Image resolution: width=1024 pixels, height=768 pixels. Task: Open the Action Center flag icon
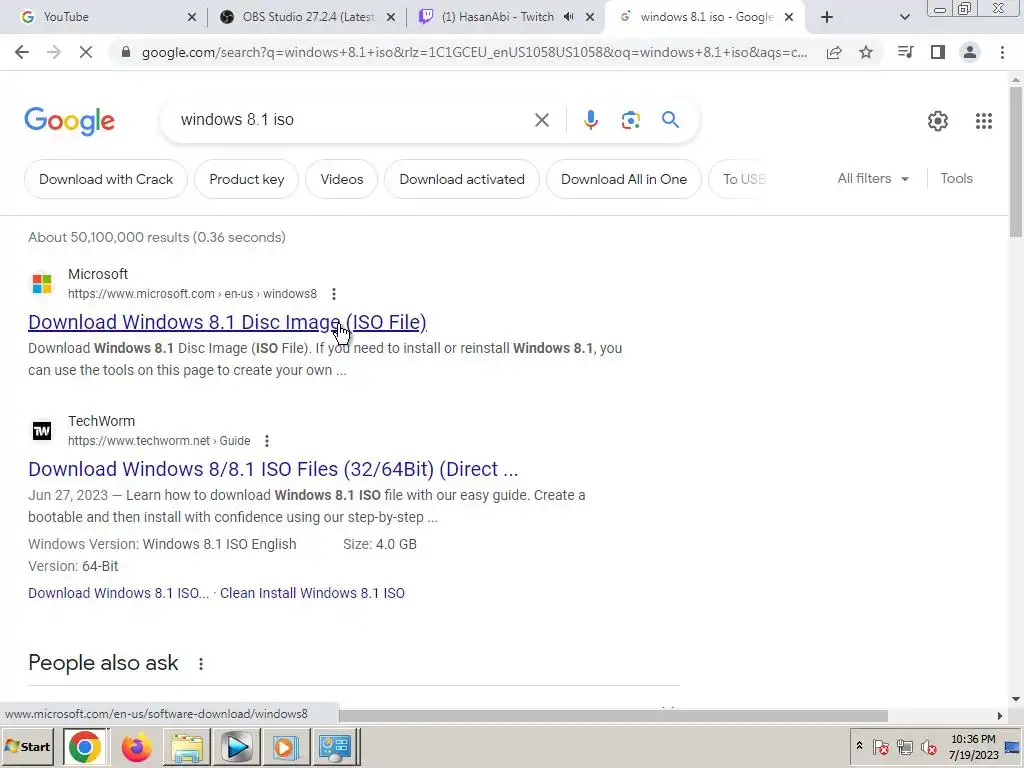[x=880, y=746]
